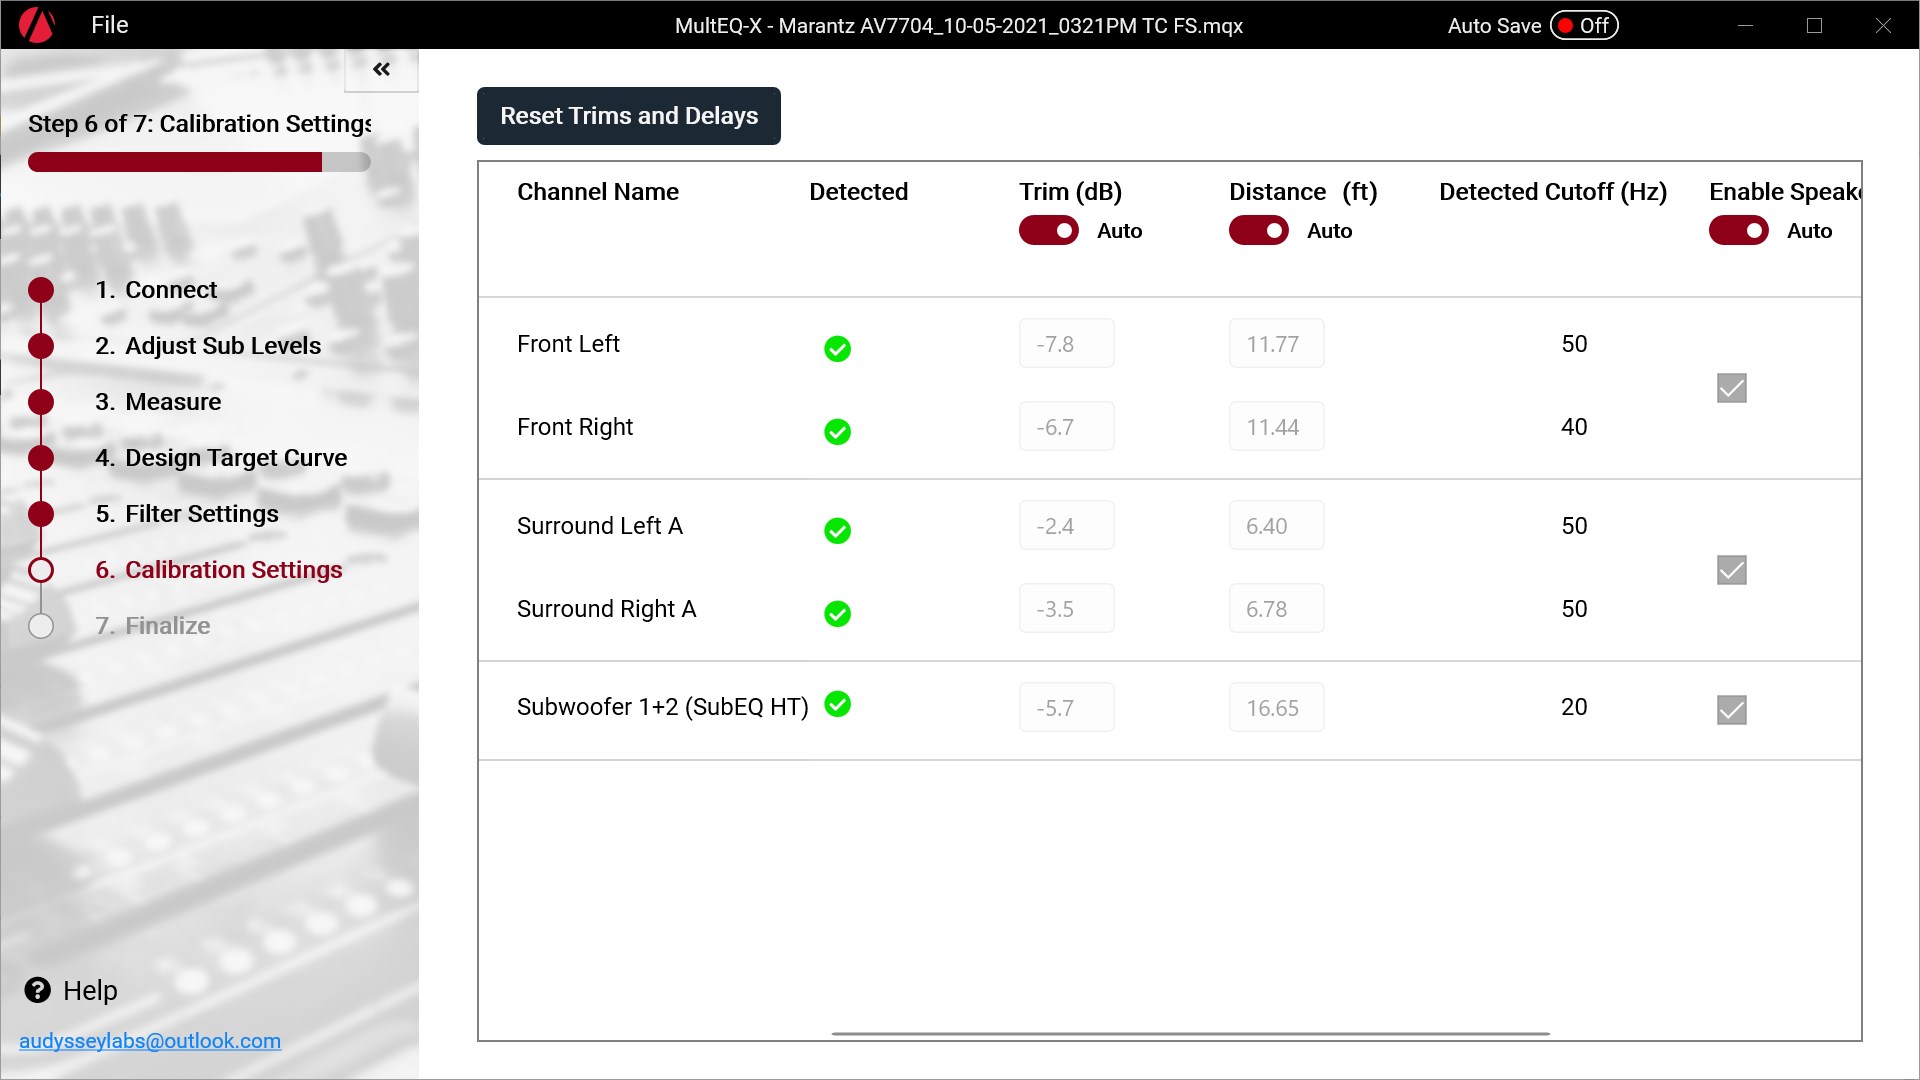Uncheck the Subwoofer enable checkbox

[1731, 710]
